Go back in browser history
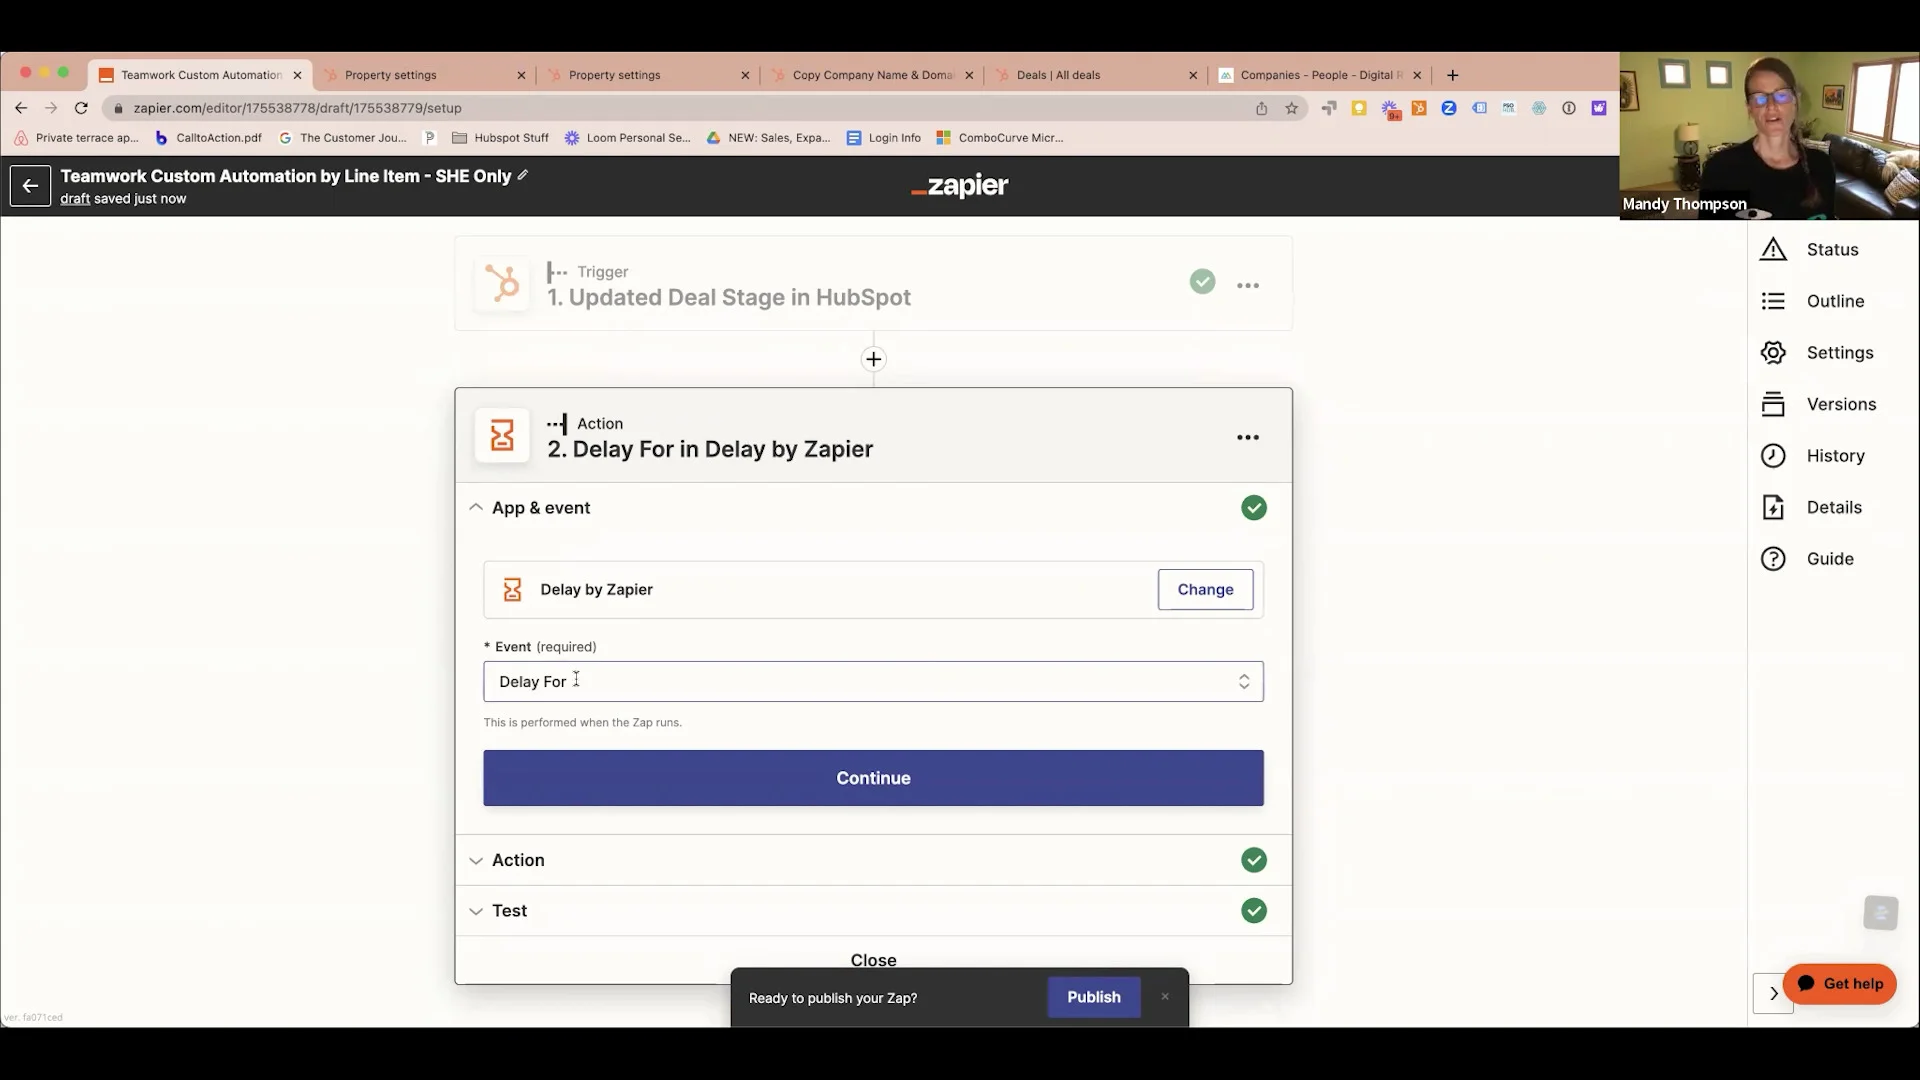This screenshot has height=1080, width=1920. coord(21,108)
